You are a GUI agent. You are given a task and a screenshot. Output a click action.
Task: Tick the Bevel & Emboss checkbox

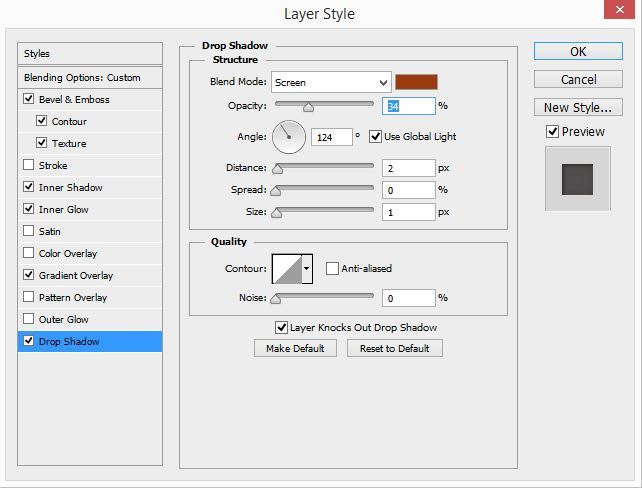pyautogui.click(x=29, y=99)
